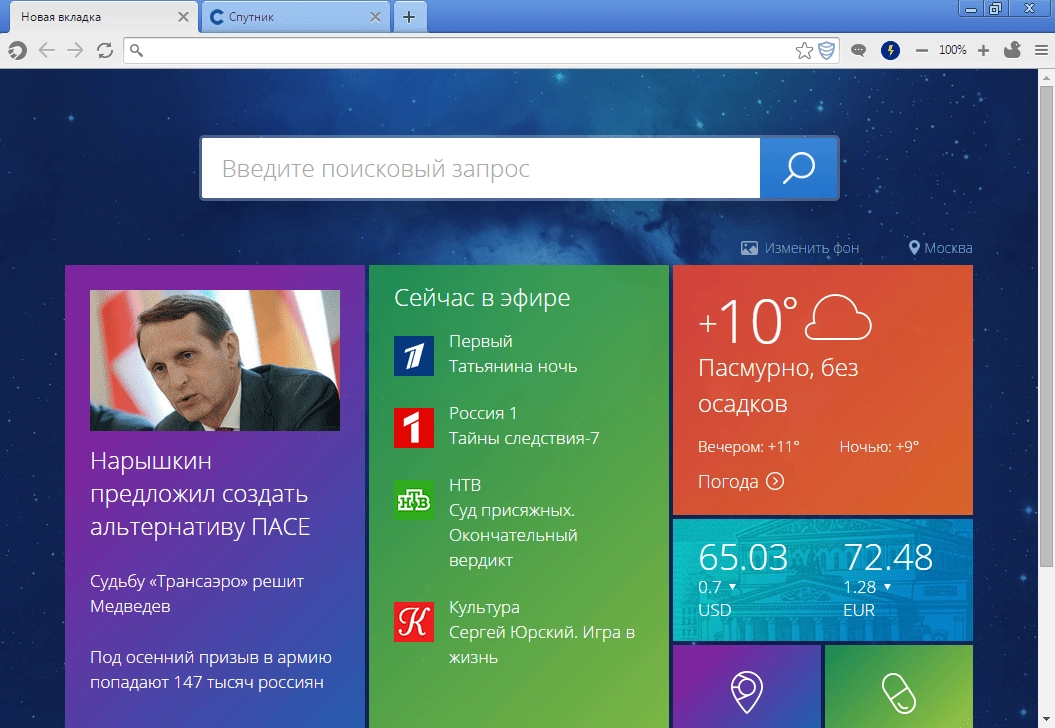Image resolution: width=1055 pixels, height=728 pixels.
Task: Click the 100% zoom level indicator
Action: (953, 50)
